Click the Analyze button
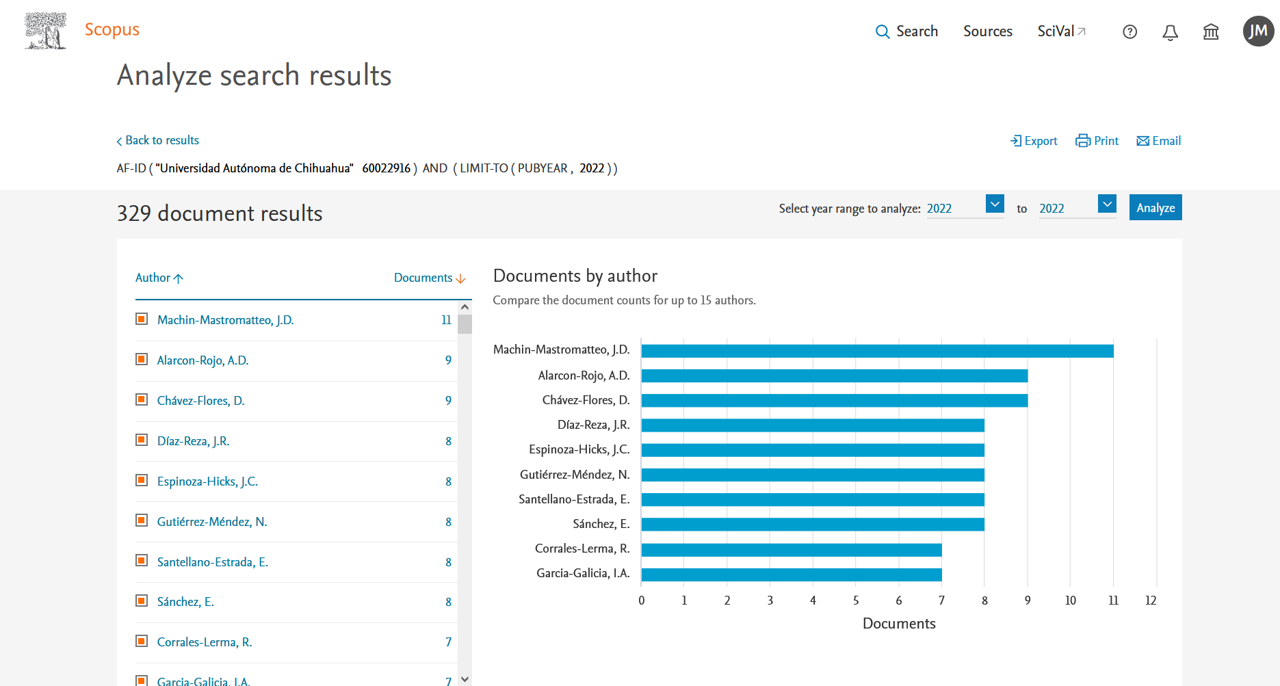 (1155, 207)
